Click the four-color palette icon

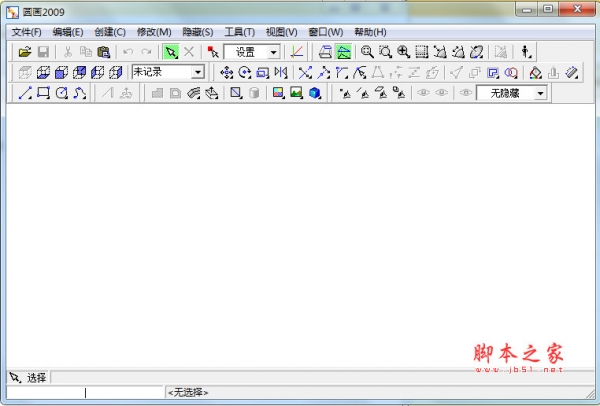tap(278, 93)
